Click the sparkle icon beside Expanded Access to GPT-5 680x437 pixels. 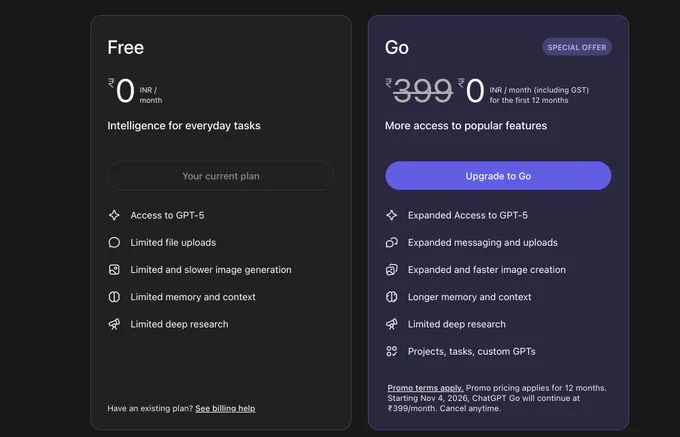[392, 215]
